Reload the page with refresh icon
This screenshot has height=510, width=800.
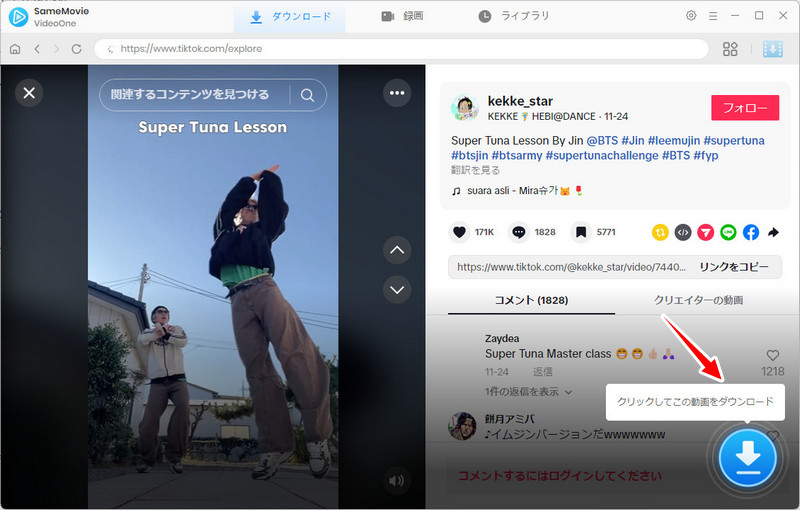[x=77, y=49]
